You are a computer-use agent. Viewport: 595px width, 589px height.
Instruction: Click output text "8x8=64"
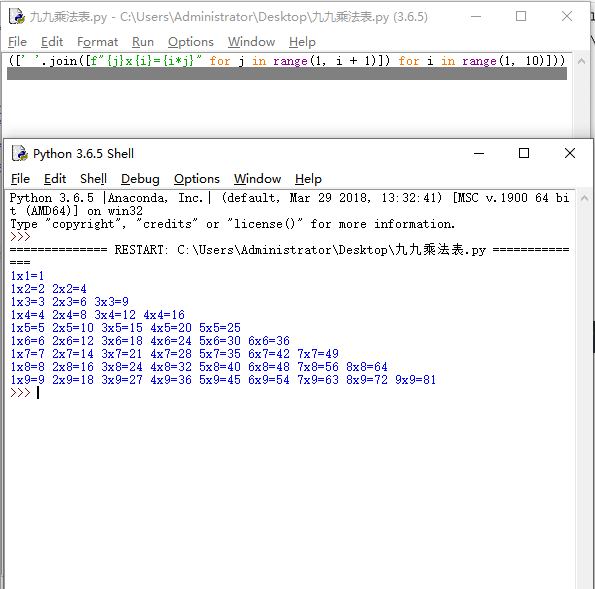(367, 367)
